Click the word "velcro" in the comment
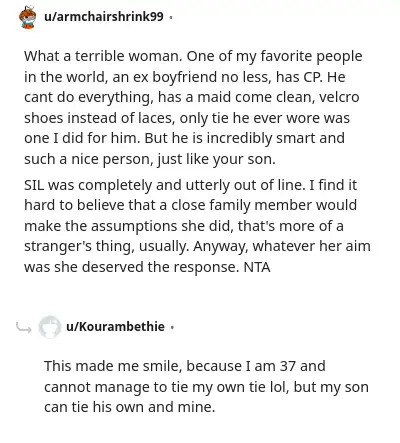Image resolution: width=400 pixels, height=443 pixels. click(339, 97)
